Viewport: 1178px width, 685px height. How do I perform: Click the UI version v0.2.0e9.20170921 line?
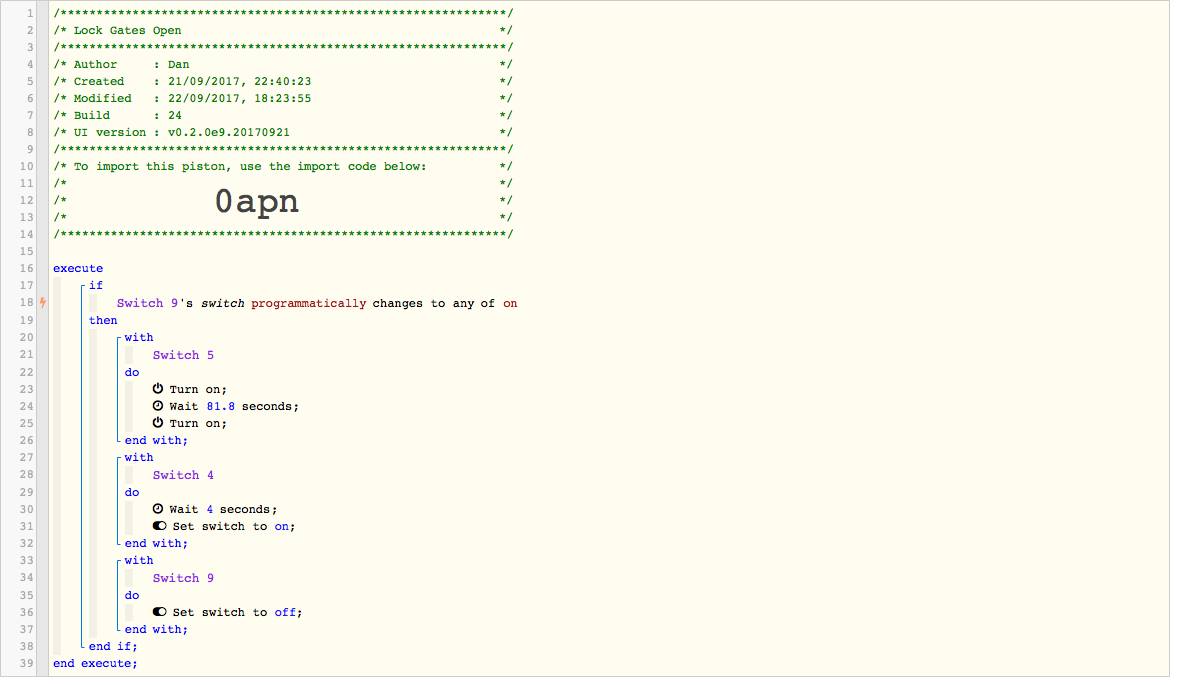282,132
